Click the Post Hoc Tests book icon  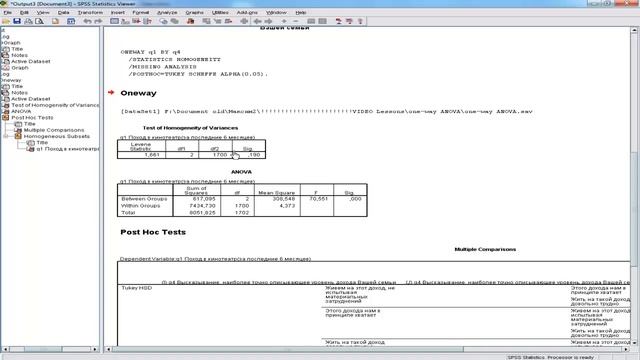tap(6, 118)
